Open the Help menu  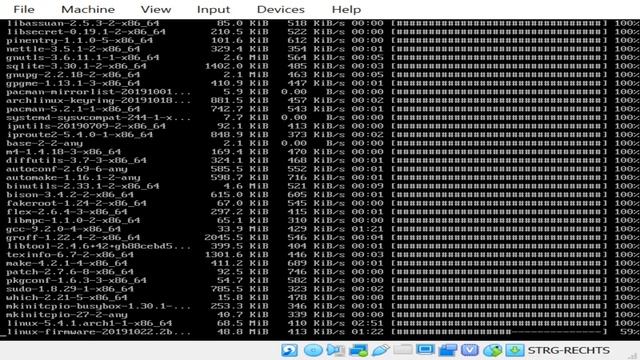pyautogui.click(x=346, y=9)
